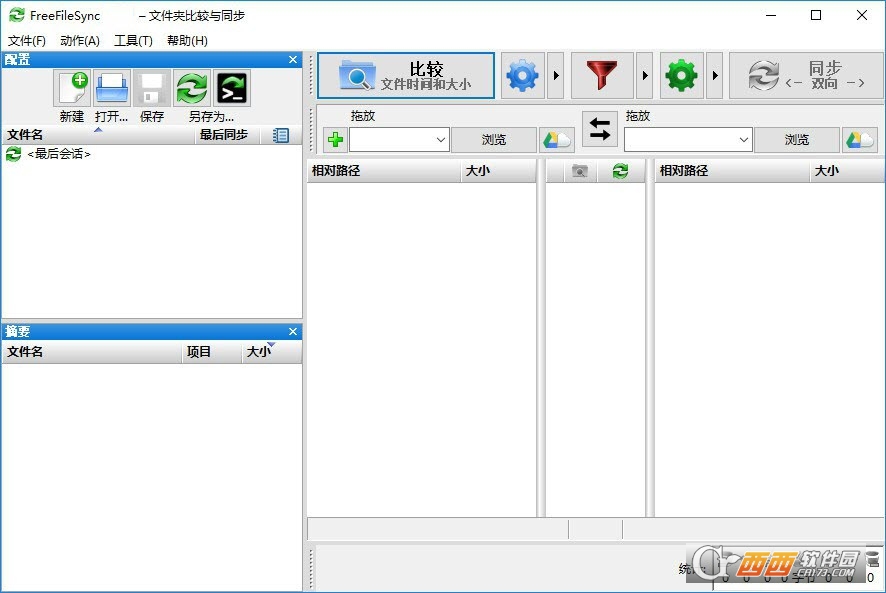Click the New configuration icon (新建)
Screen dimensions: 886x593
(x=72, y=89)
